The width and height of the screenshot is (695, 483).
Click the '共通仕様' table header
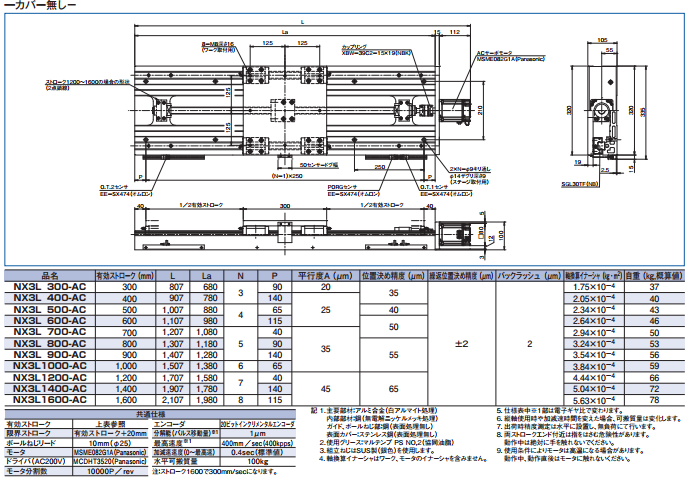click(150, 415)
